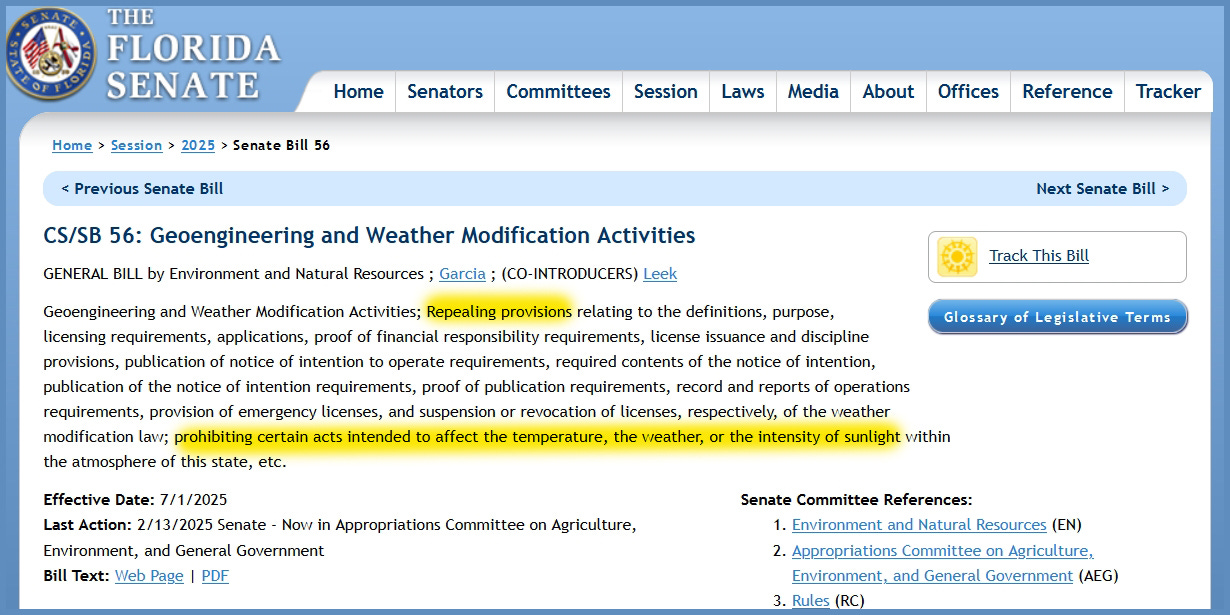Open the Senators navigation tab

pyautogui.click(x=445, y=91)
